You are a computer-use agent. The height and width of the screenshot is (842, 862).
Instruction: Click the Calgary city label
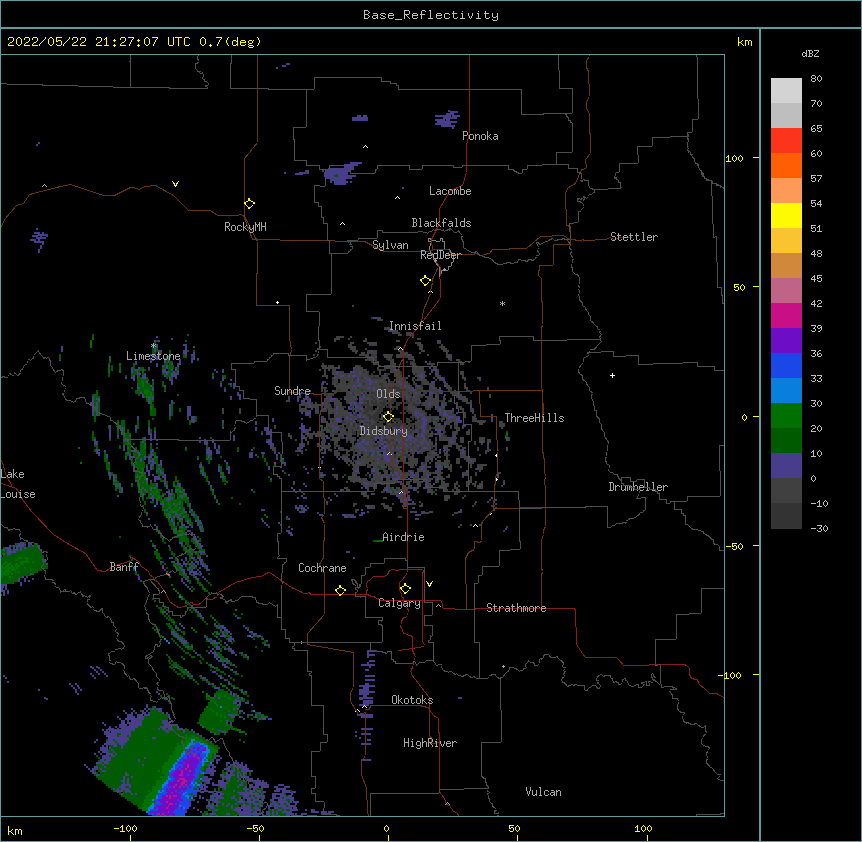(399, 603)
